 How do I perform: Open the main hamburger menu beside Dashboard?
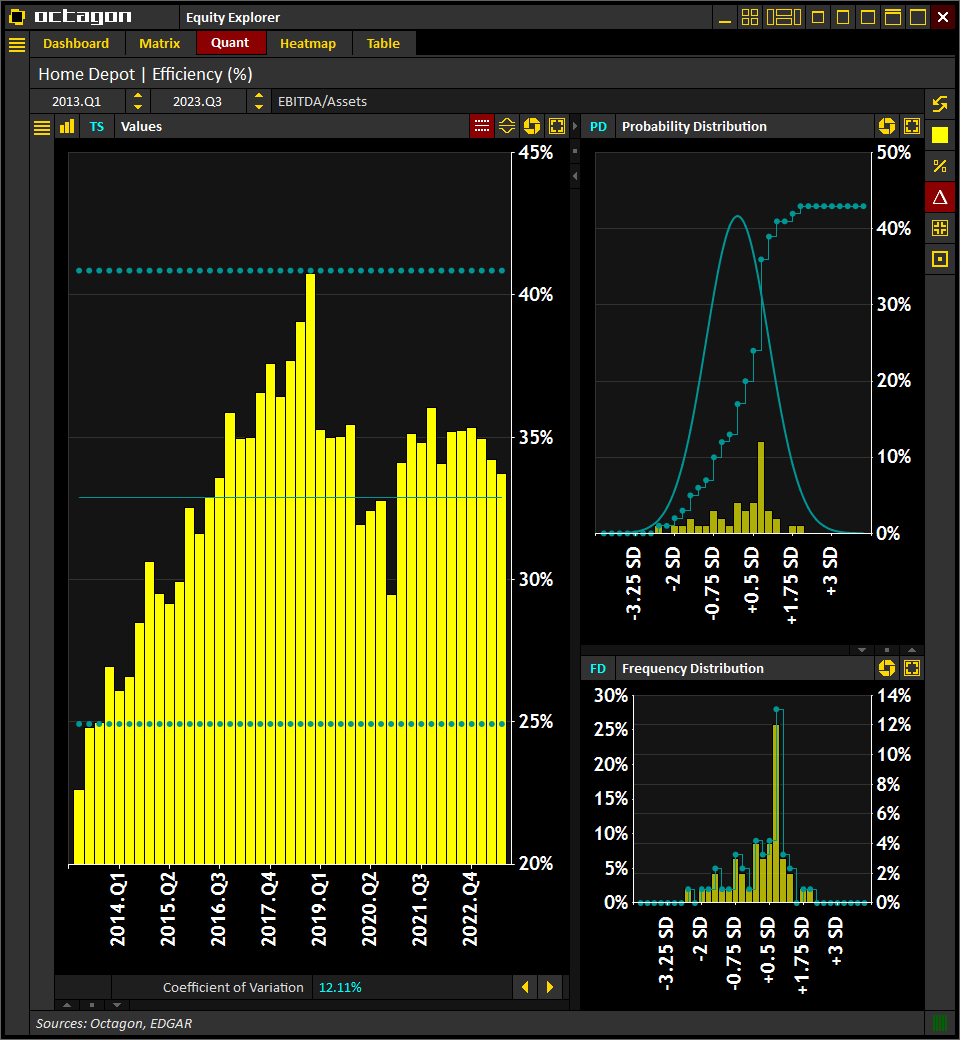(17, 44)
